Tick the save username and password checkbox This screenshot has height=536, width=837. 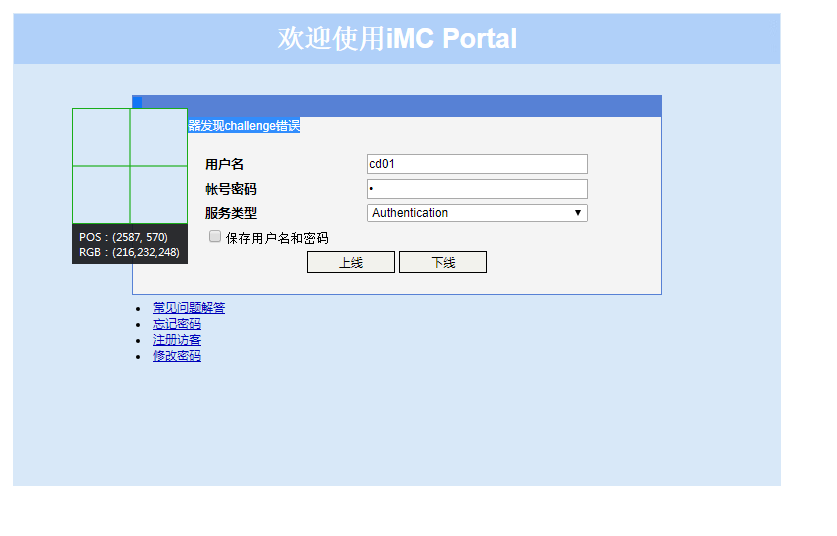click(215, 237)
